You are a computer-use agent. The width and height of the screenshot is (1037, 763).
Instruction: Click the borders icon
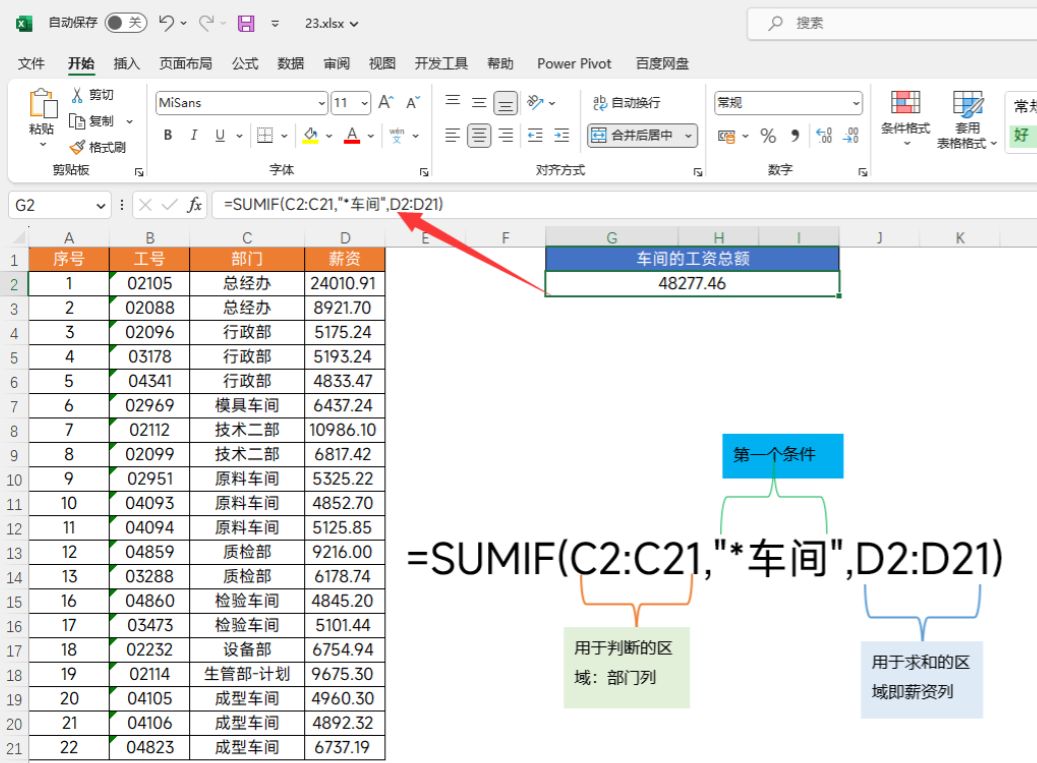point(265,136)
